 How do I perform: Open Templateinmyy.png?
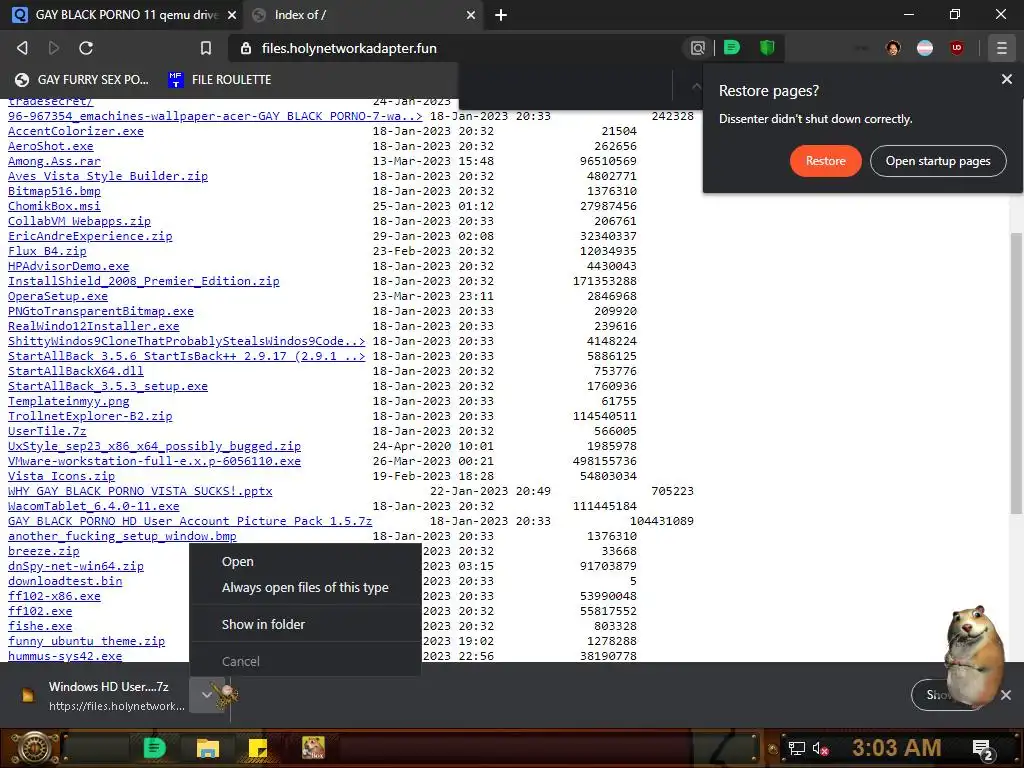click(x=69, y=401)
